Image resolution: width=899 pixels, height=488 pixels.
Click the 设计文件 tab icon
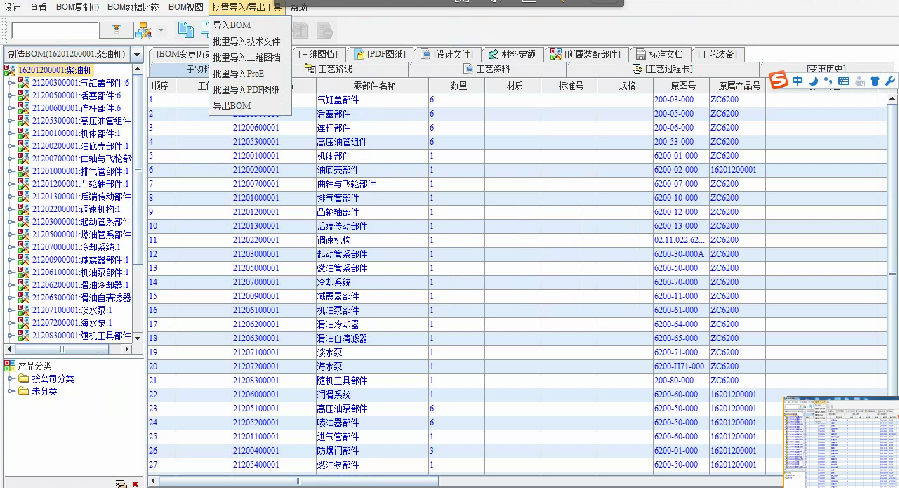click(x=427, y=54)
